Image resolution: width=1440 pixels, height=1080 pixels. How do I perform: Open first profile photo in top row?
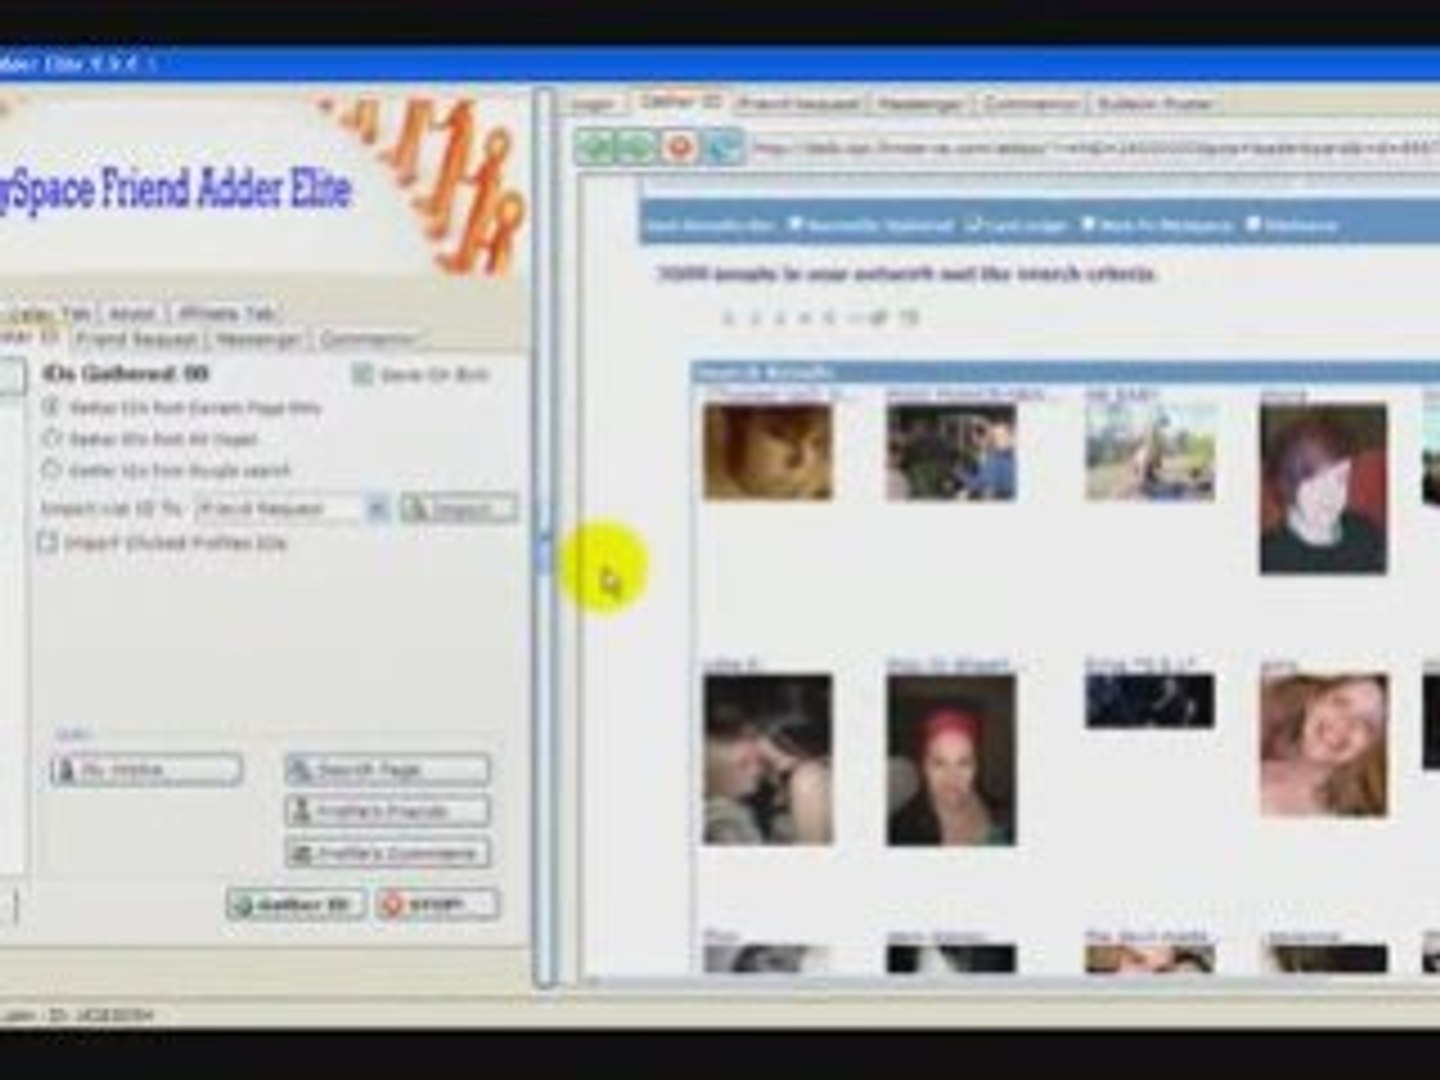(767, 452)
